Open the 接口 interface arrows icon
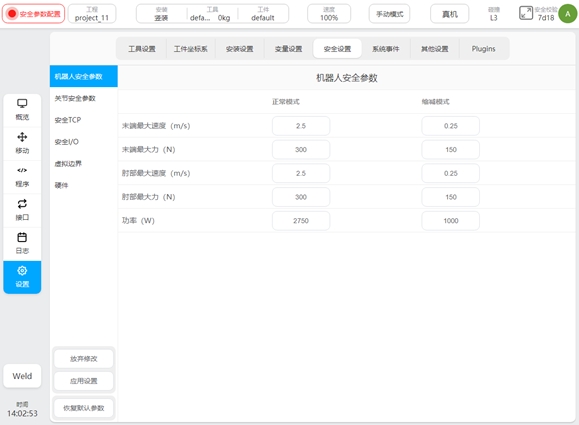The width and height of the screenshot is (579, 425). coord(22,204)
